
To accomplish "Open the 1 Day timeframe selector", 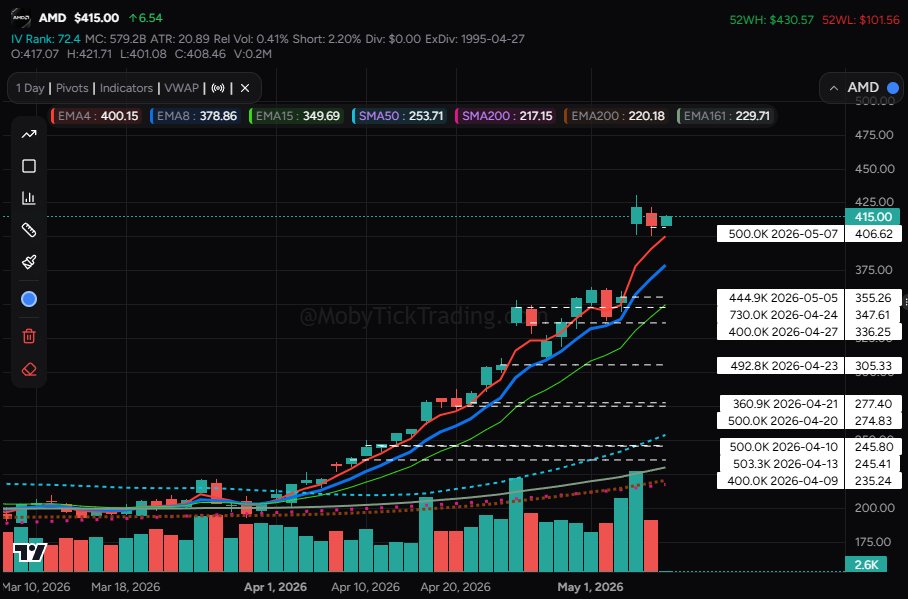I will (30, 88).
